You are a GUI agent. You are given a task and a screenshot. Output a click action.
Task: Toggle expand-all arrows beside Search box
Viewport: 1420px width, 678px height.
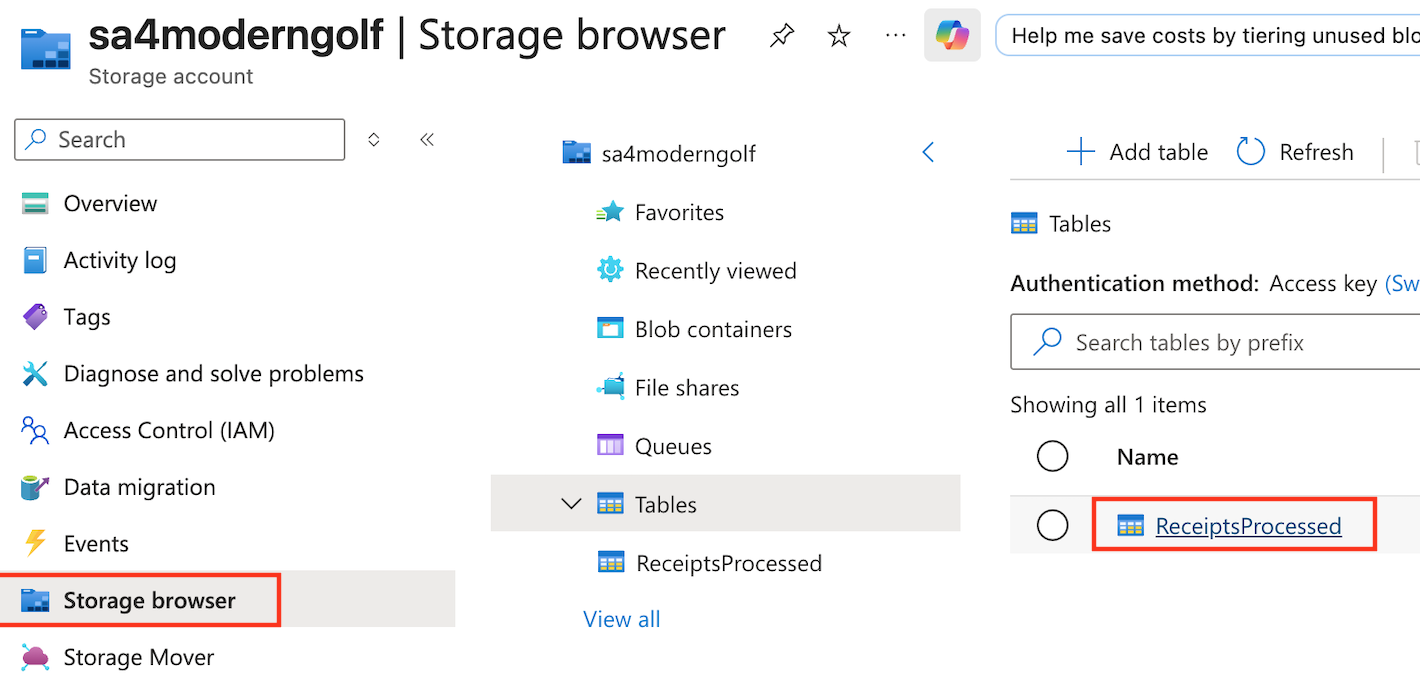point(374,140)
